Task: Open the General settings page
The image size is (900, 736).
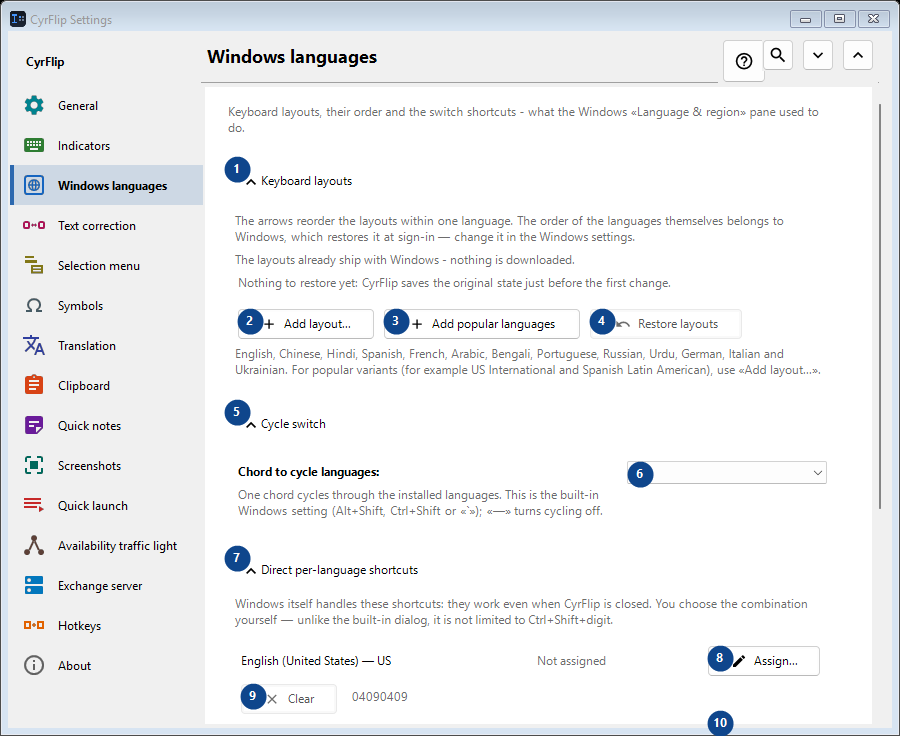Action: [107, 106]
